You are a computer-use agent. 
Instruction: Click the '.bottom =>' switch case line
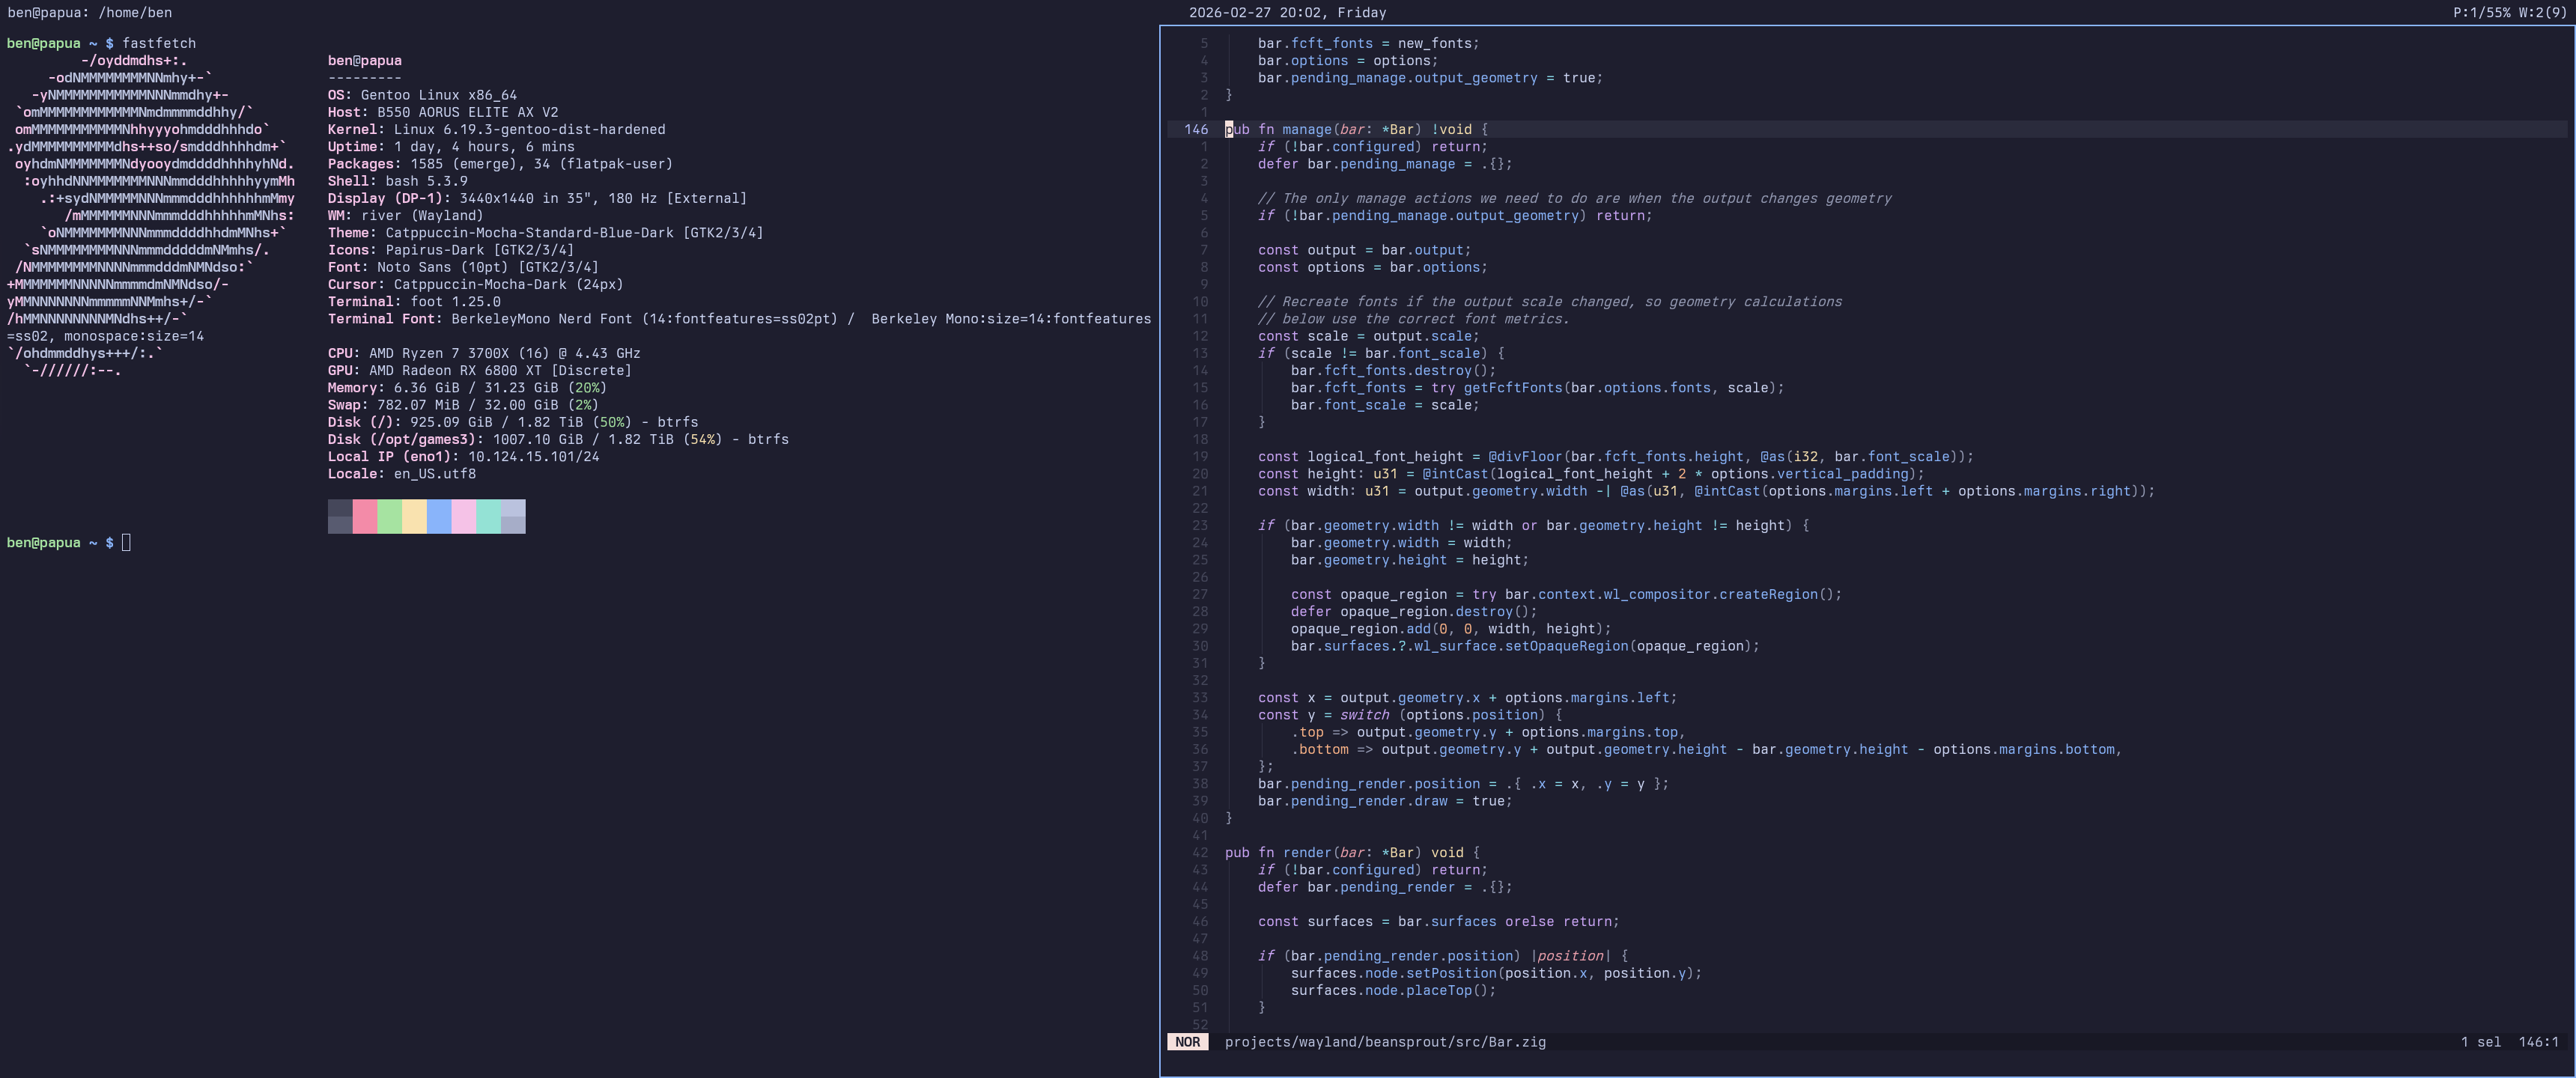pyautogui.click(x=1330, y=749)
